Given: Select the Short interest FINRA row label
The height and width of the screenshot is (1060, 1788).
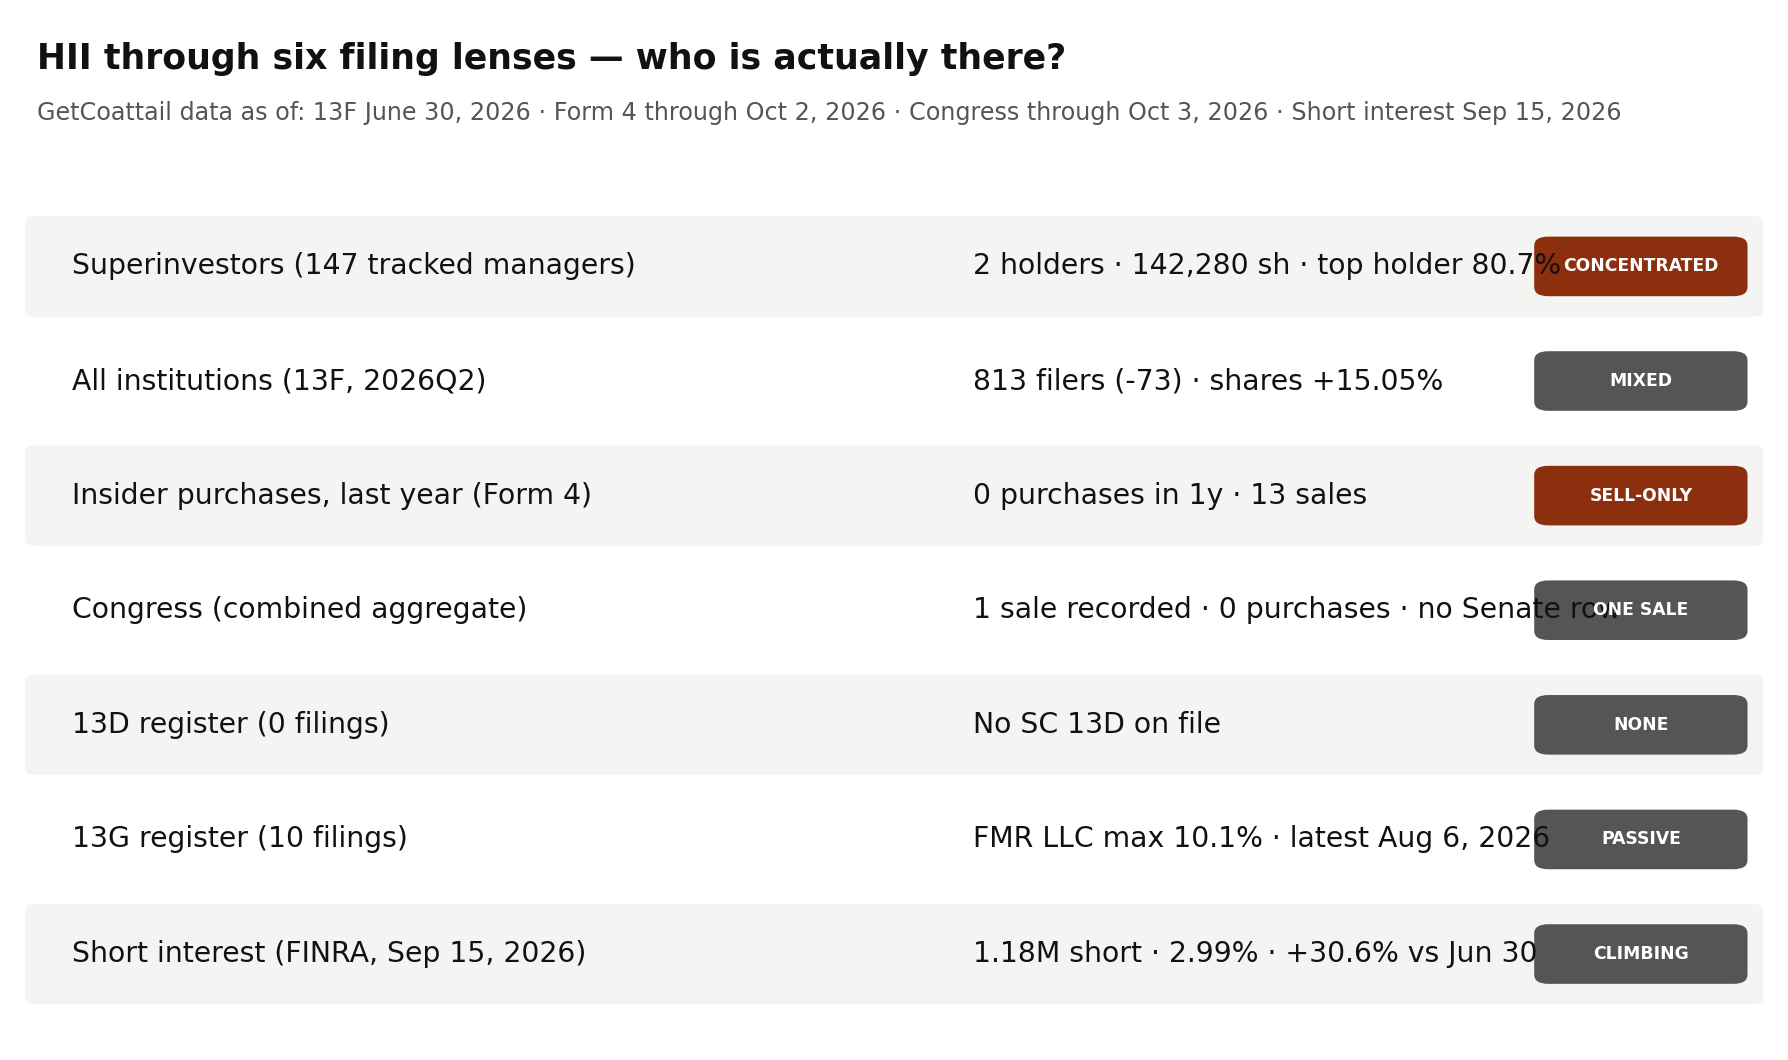Looking at the screenshot, I should [x=329, y=954].
